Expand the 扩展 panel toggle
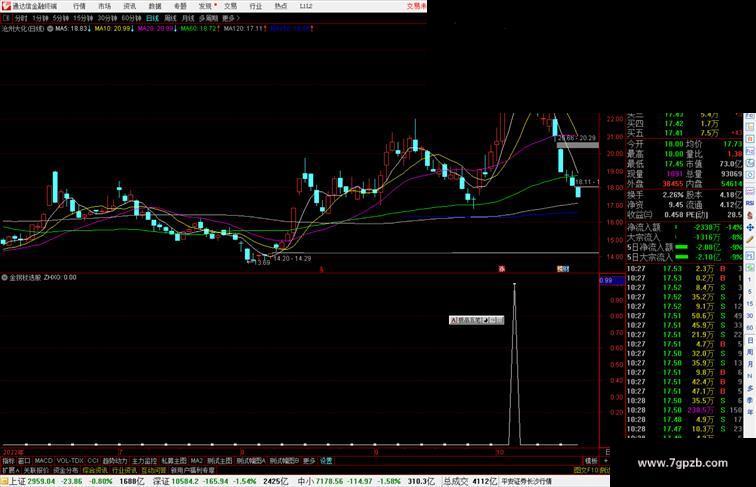Viewport: 756px width, 487px height. pos(10,470)
